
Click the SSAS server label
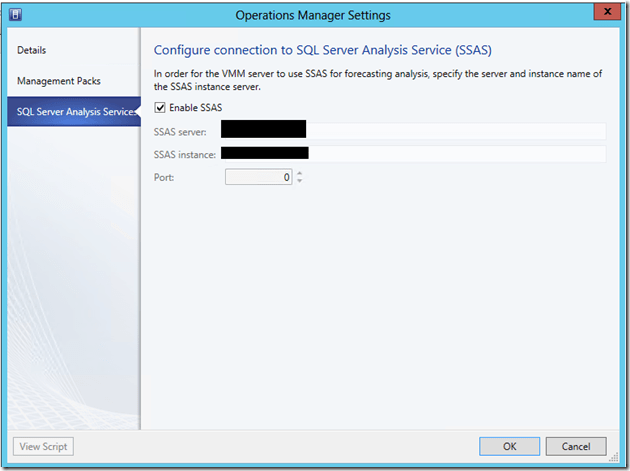click(x=180, y=131)
